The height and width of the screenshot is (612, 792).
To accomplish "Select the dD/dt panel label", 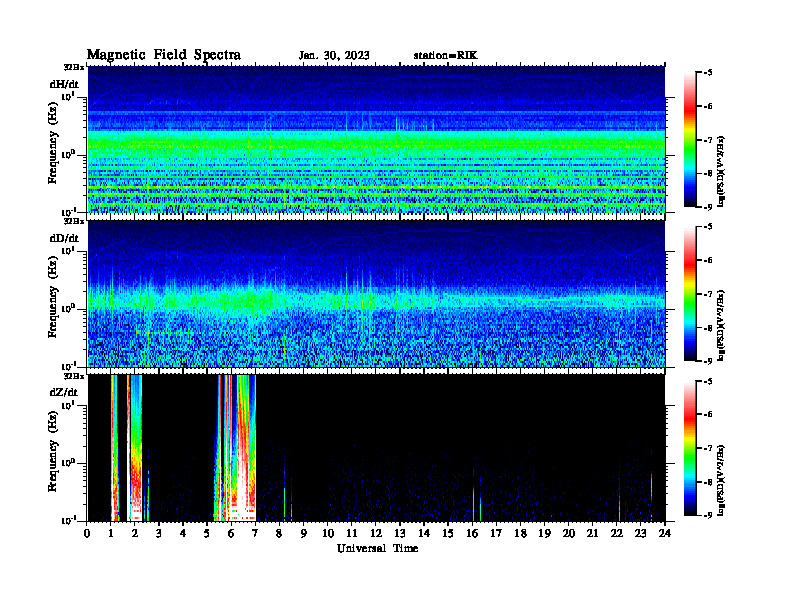I will tap(64, 238).
